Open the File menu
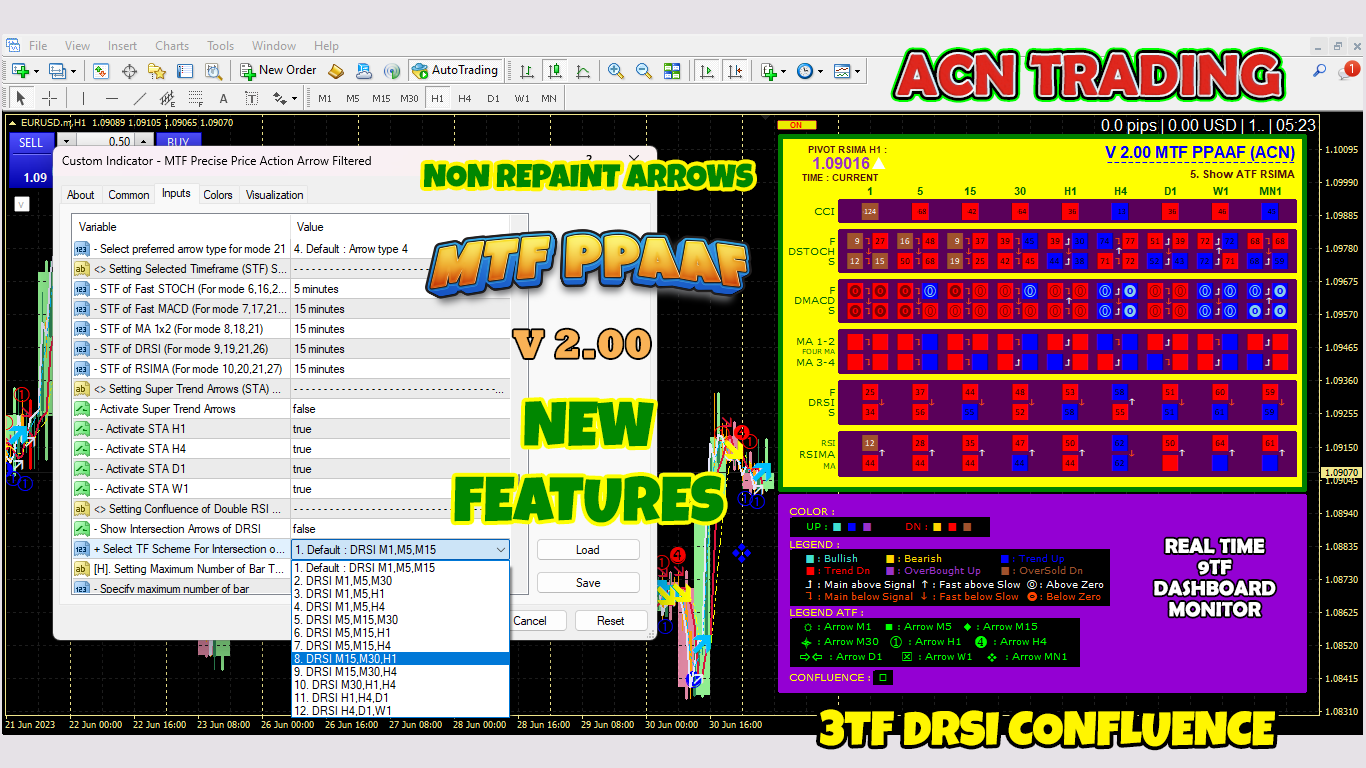Screen dimensions: 1366x768 [x=38, y=46]
